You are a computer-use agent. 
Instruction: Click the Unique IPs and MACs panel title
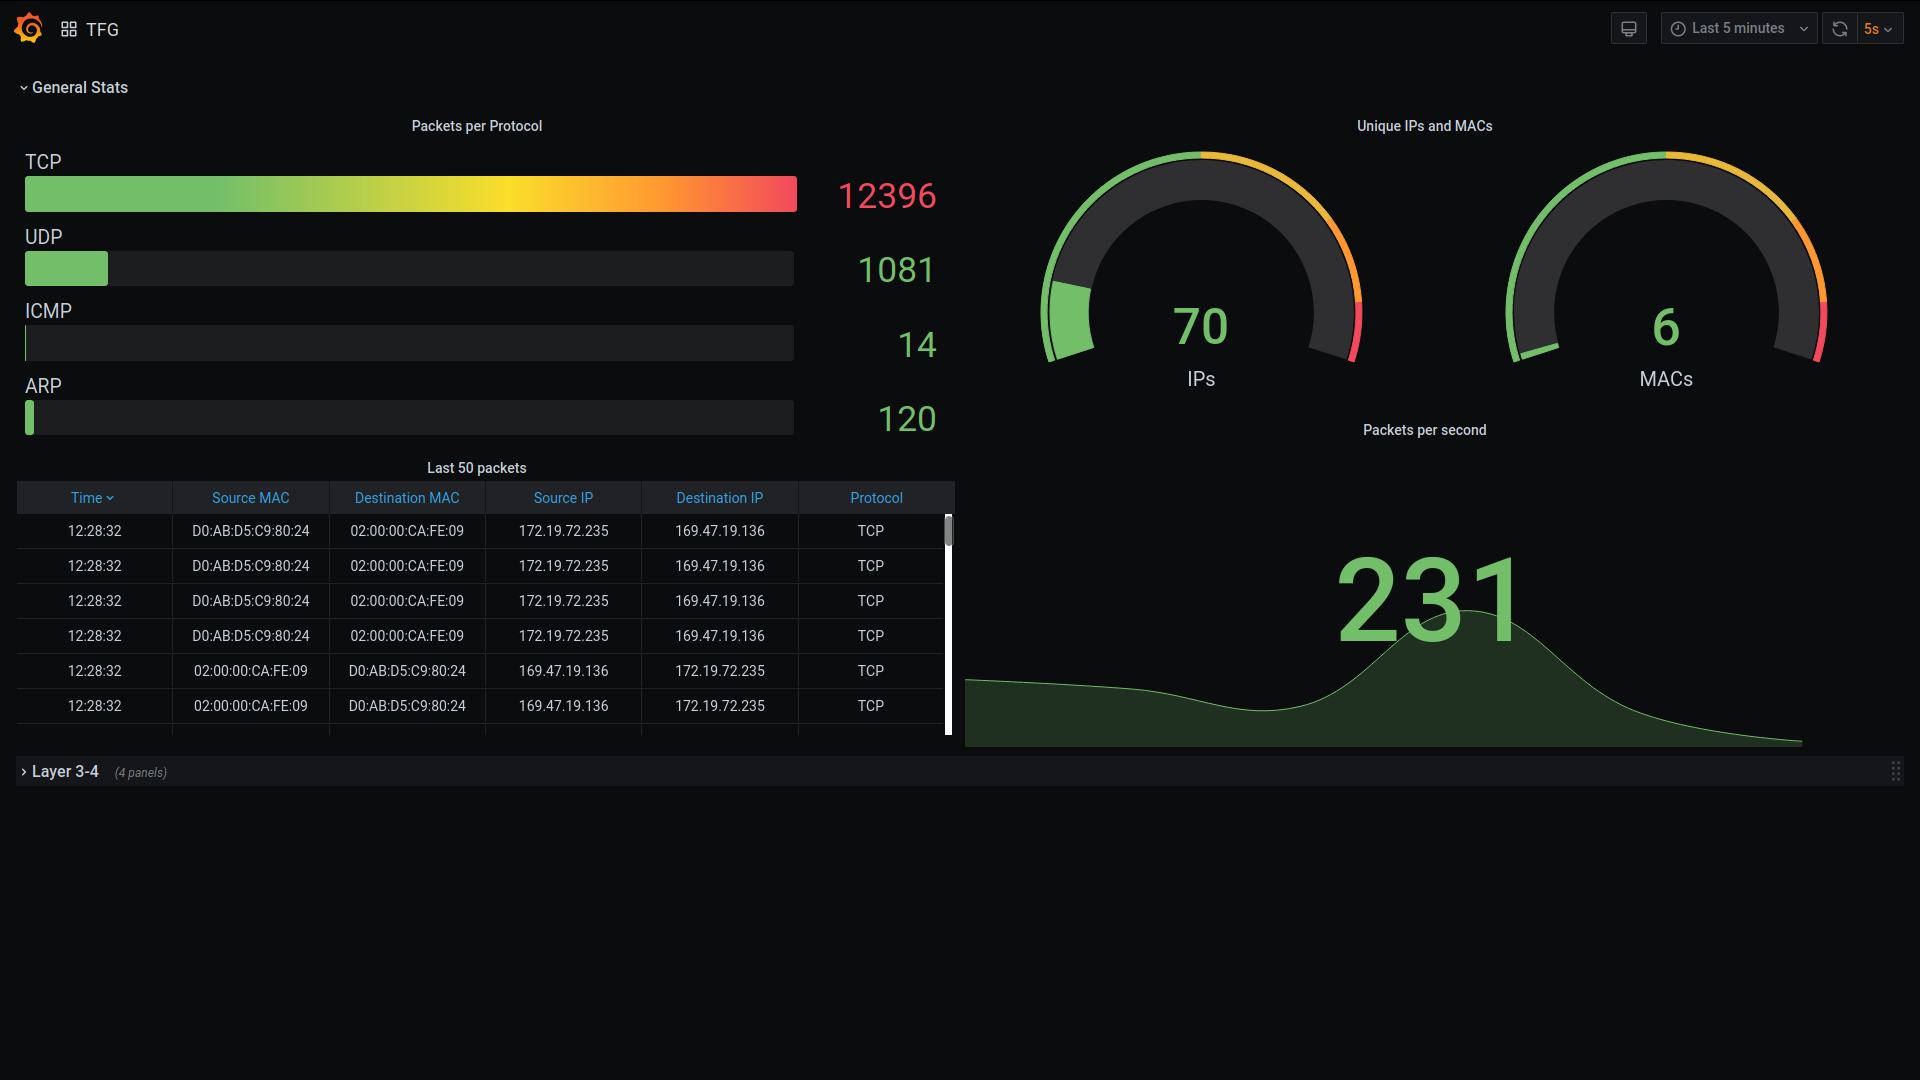1424,126
